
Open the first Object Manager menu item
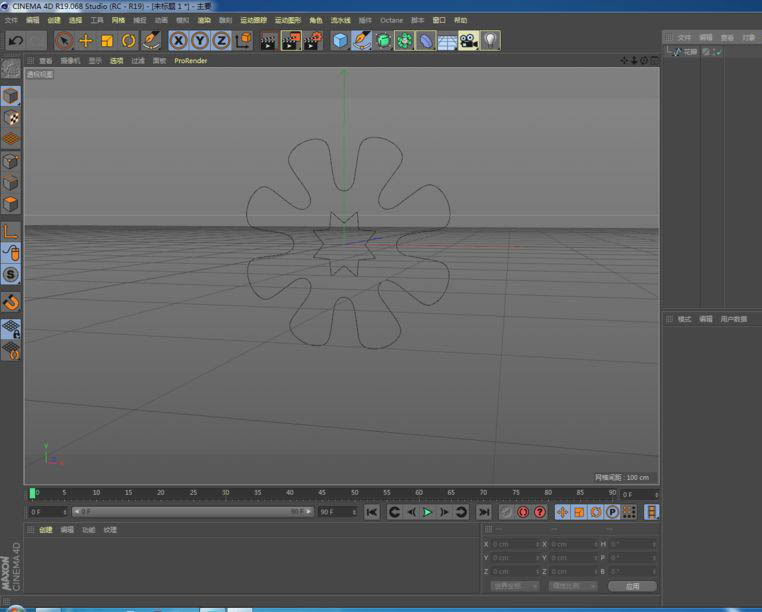point(684,37)
